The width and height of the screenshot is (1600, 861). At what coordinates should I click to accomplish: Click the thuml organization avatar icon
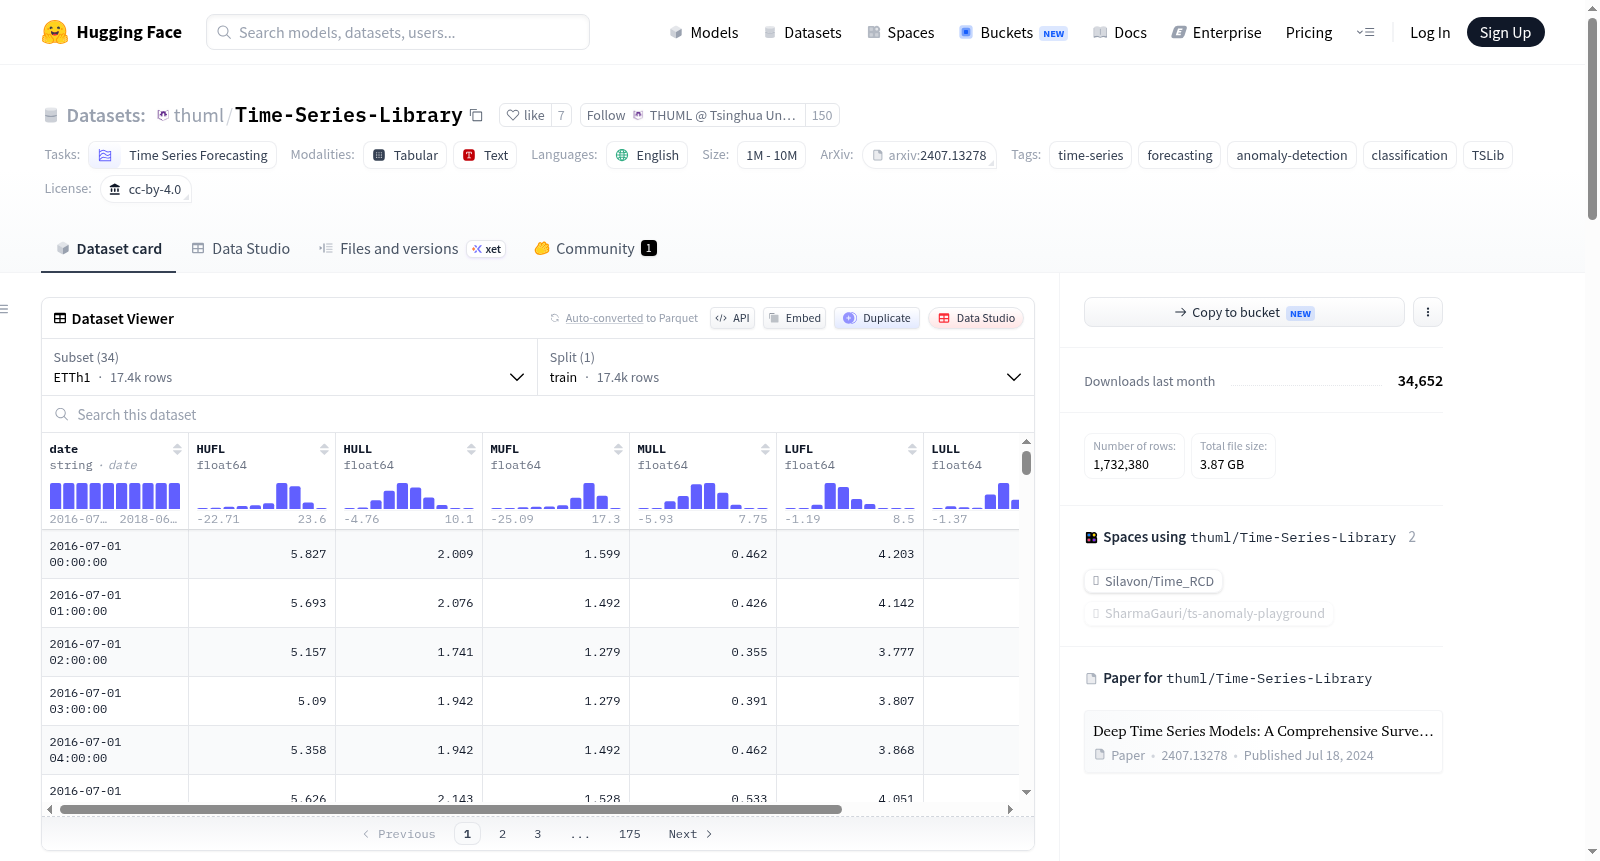[x=163, y=115]
